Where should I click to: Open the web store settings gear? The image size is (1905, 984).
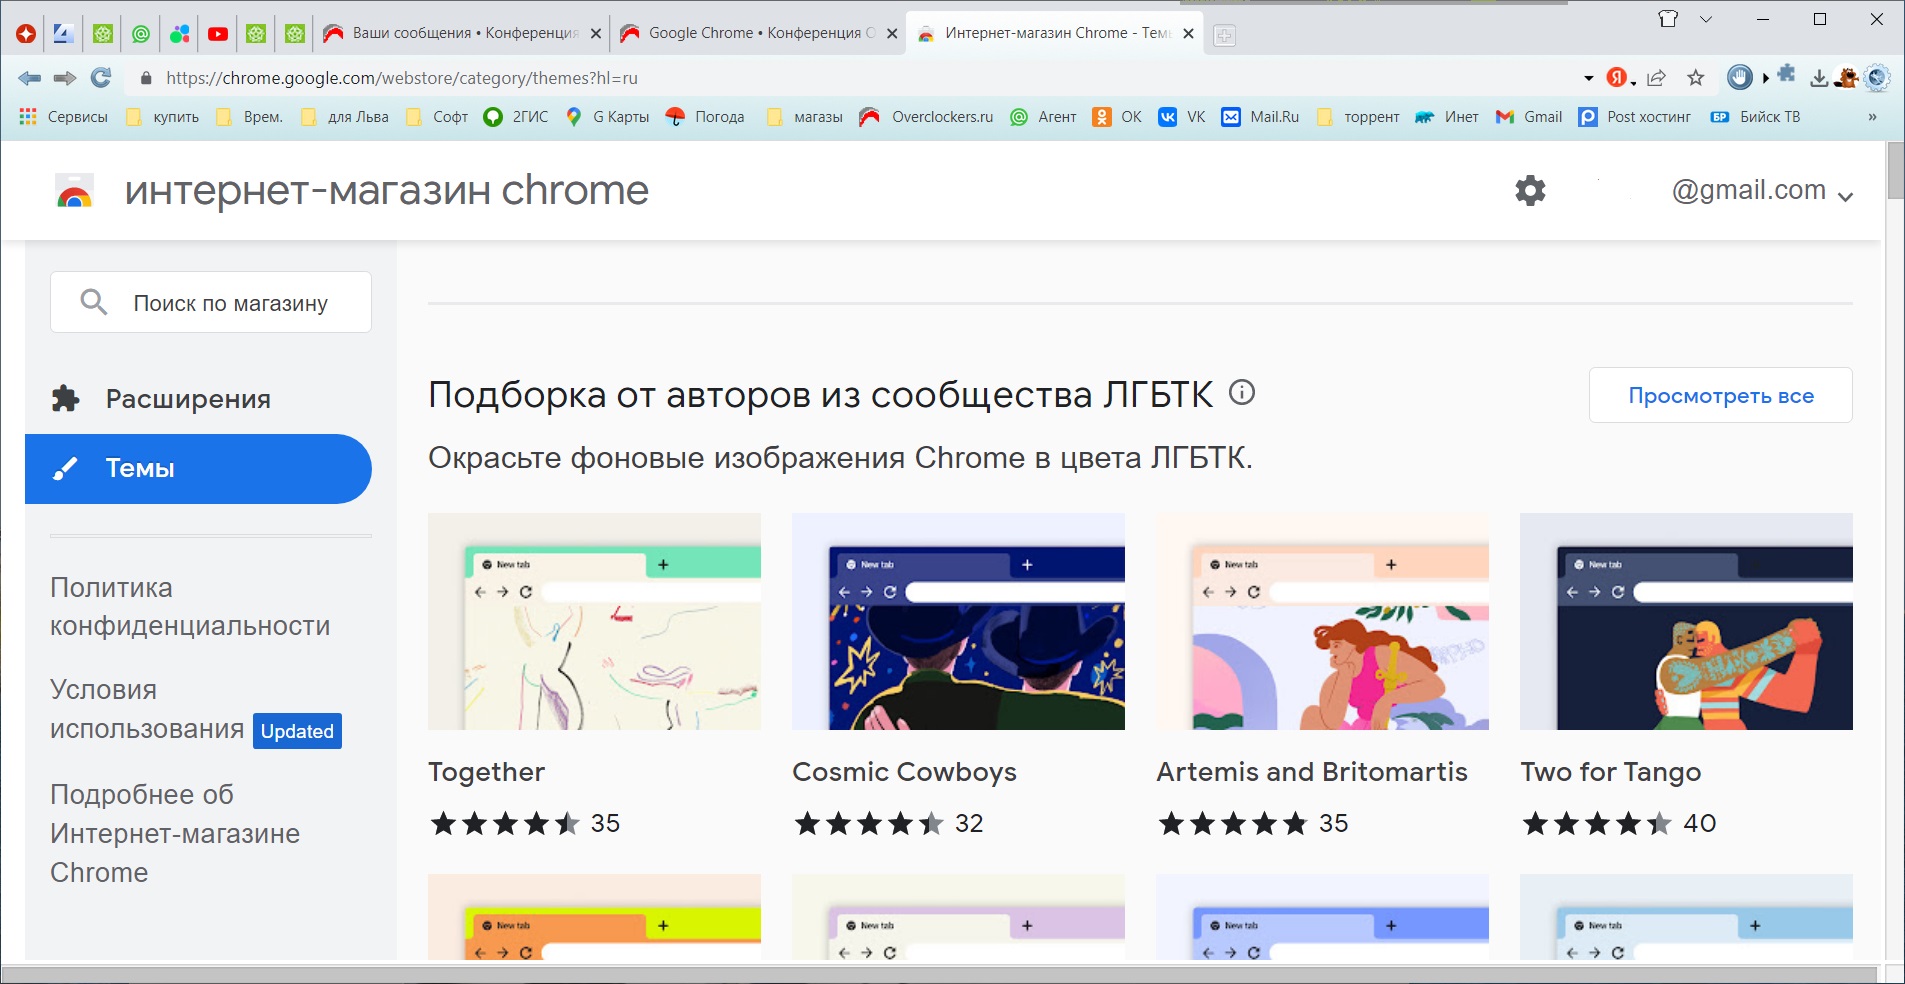point(1530,190)
